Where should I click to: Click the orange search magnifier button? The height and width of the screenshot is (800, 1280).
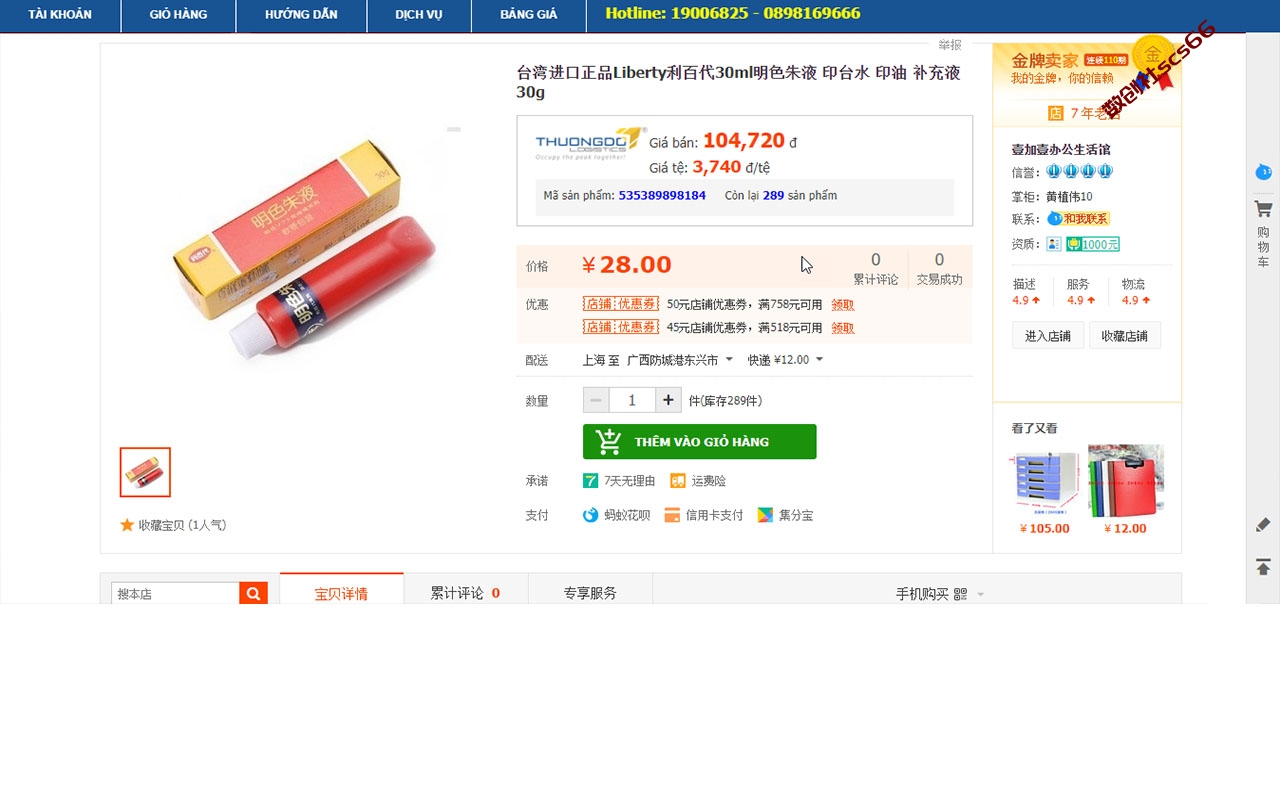[254, 593]
